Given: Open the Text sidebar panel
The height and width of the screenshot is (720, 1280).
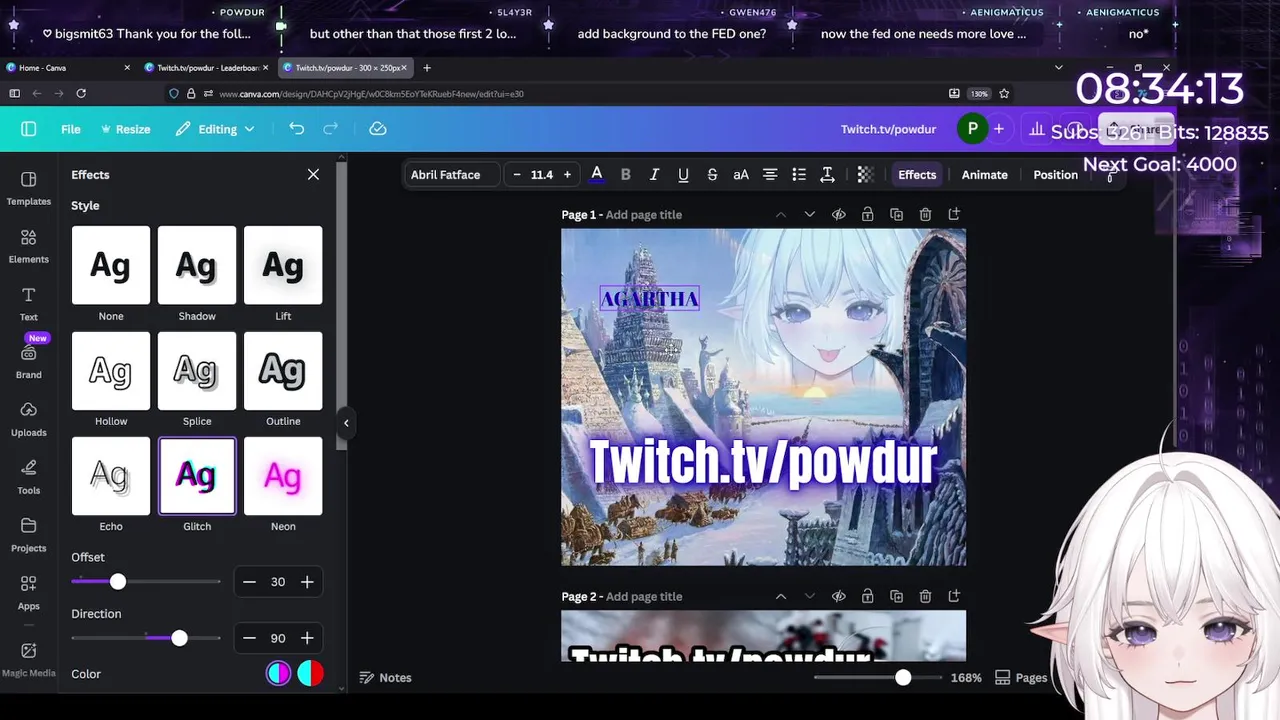Looking at the screenshot, I should [x=28, y=304].
